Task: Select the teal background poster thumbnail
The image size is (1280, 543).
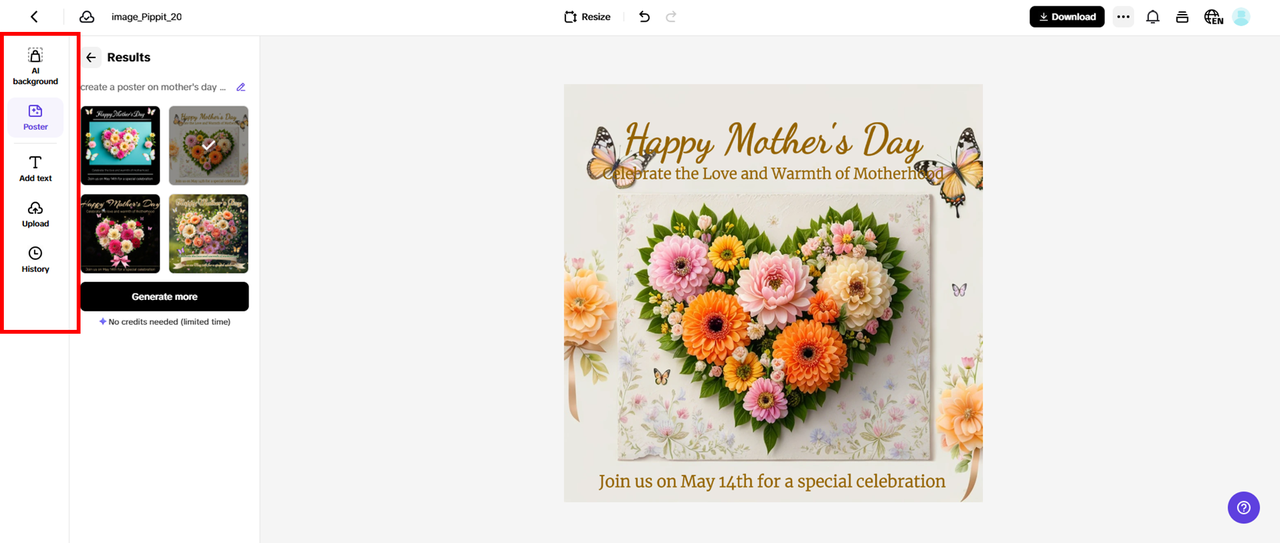Action: coord(120,145)
